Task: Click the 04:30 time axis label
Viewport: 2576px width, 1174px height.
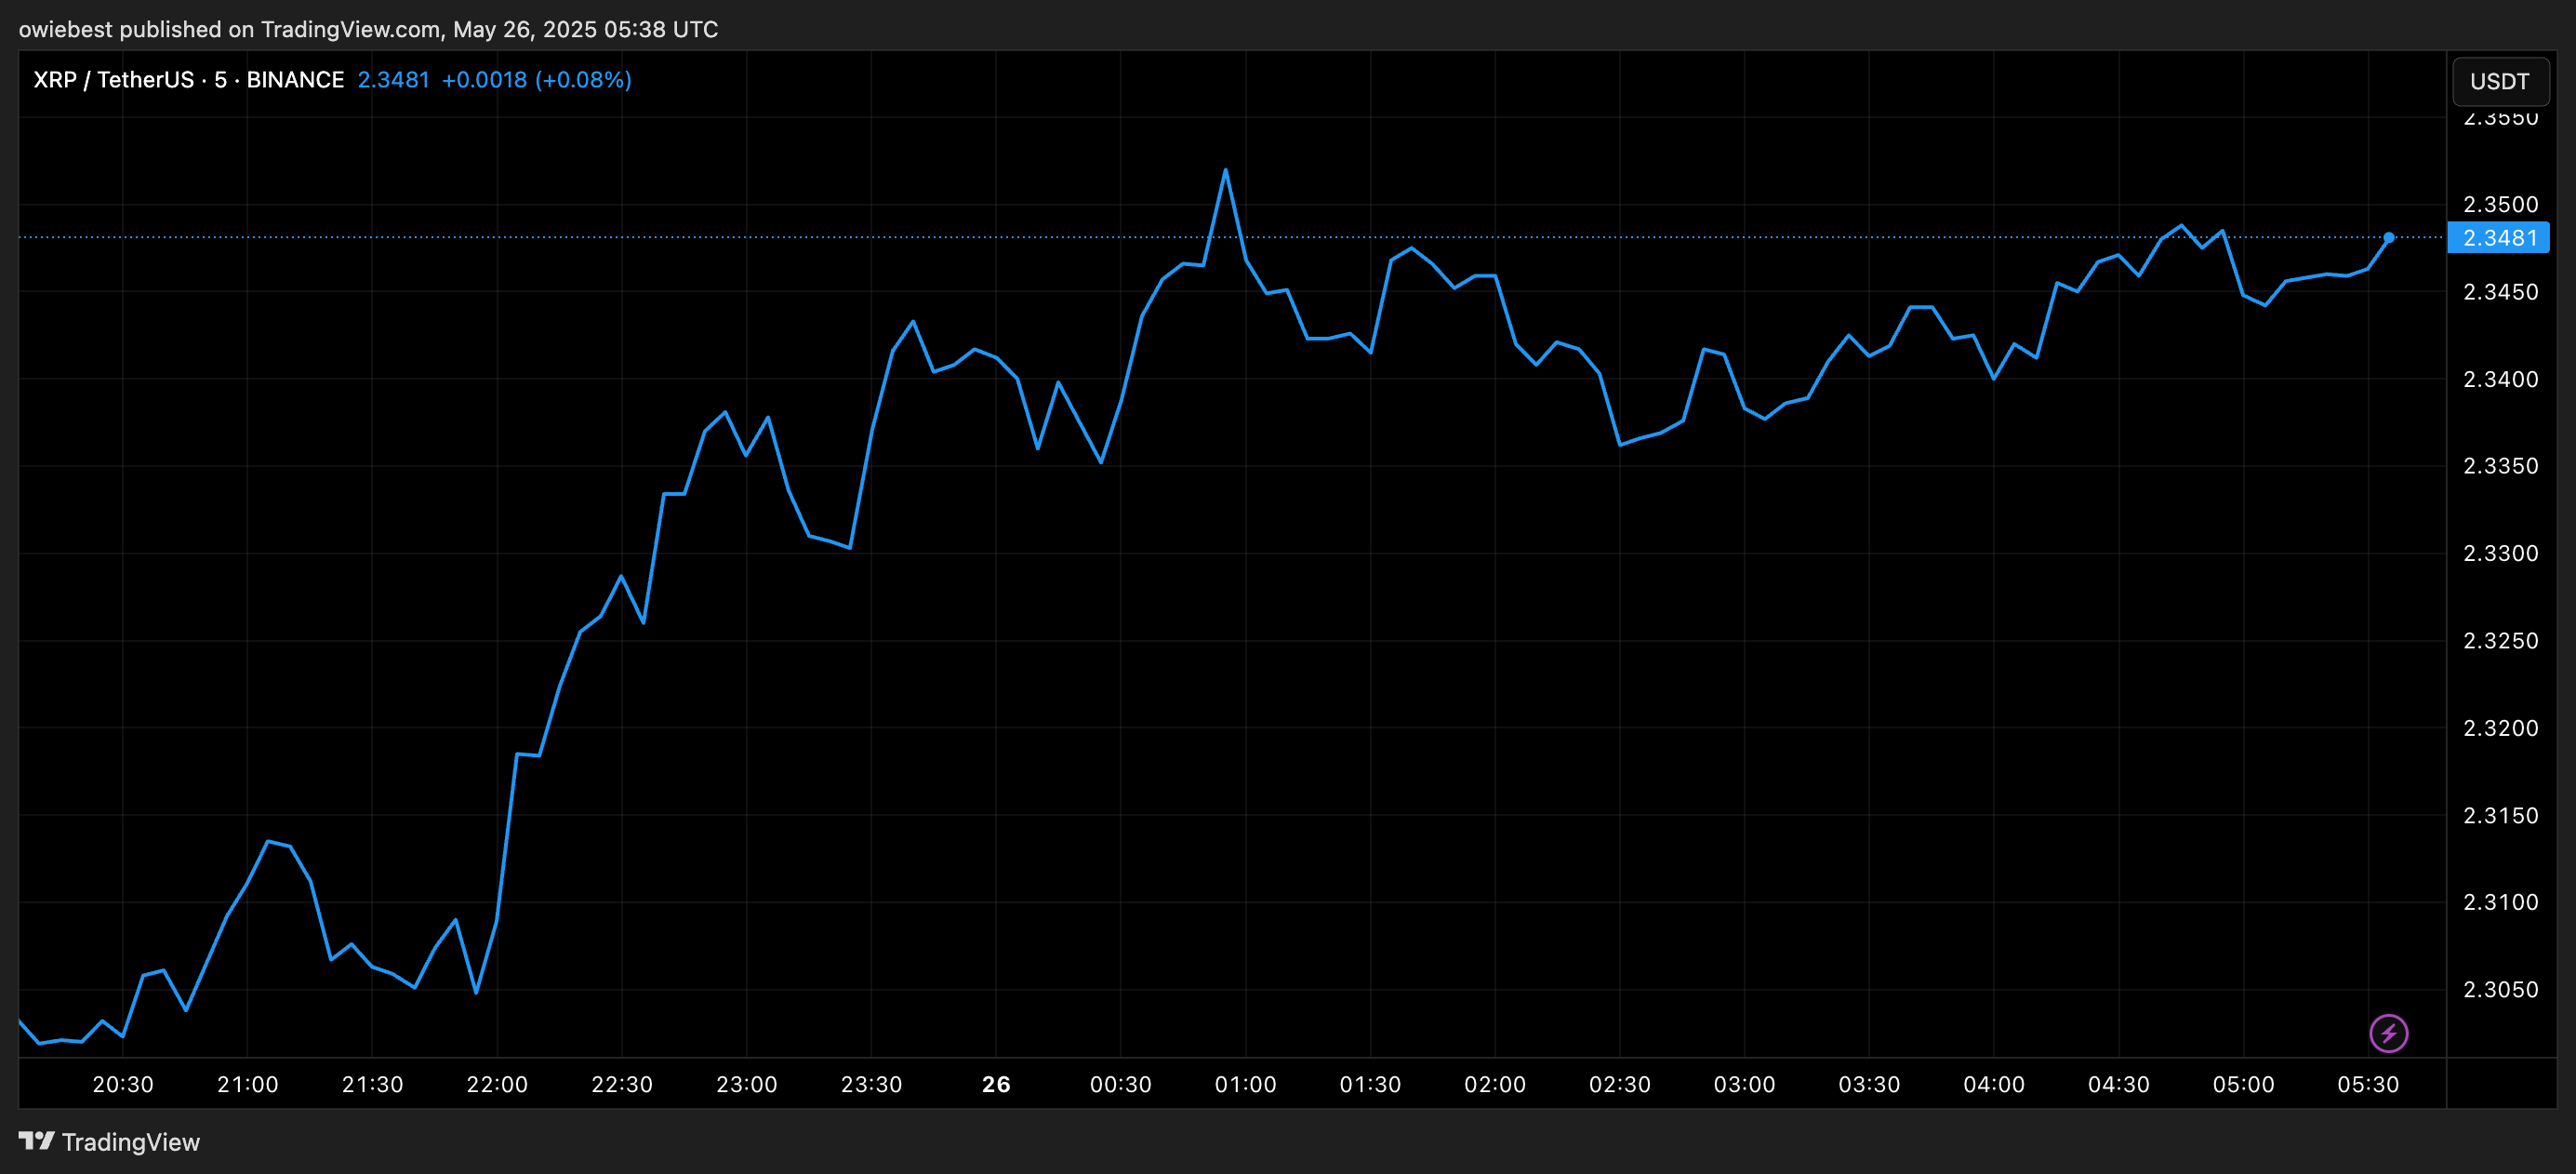Action: (x=2119, y=1085)
